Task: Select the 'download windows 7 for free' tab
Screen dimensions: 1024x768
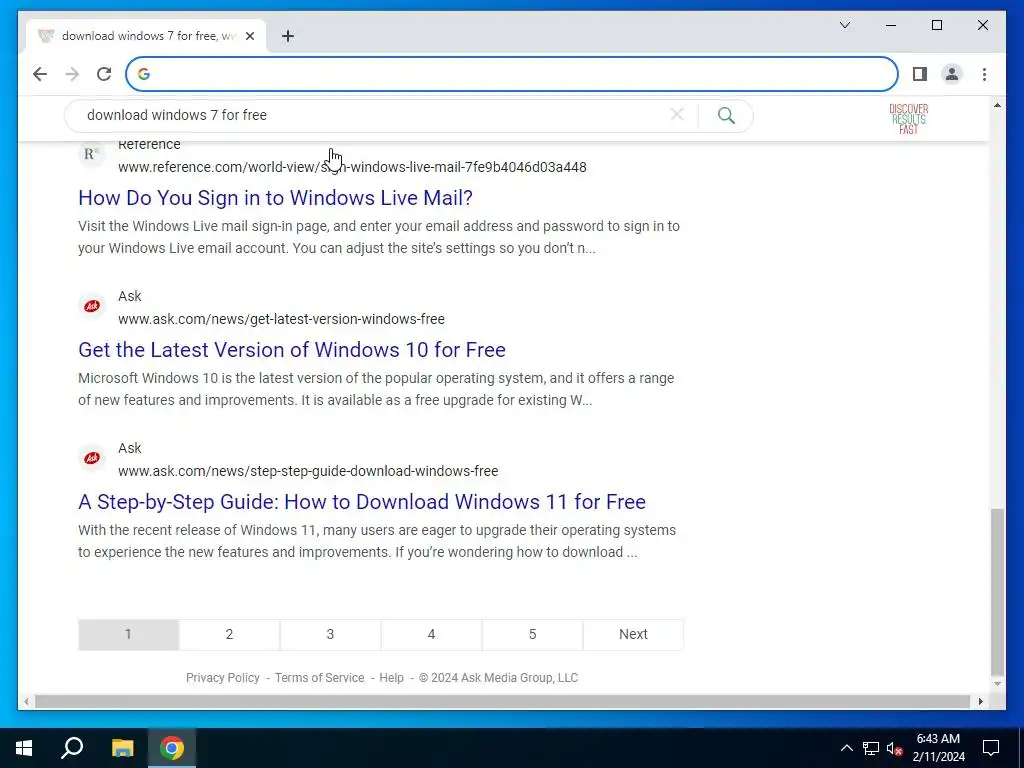Action: click(146, 36)
